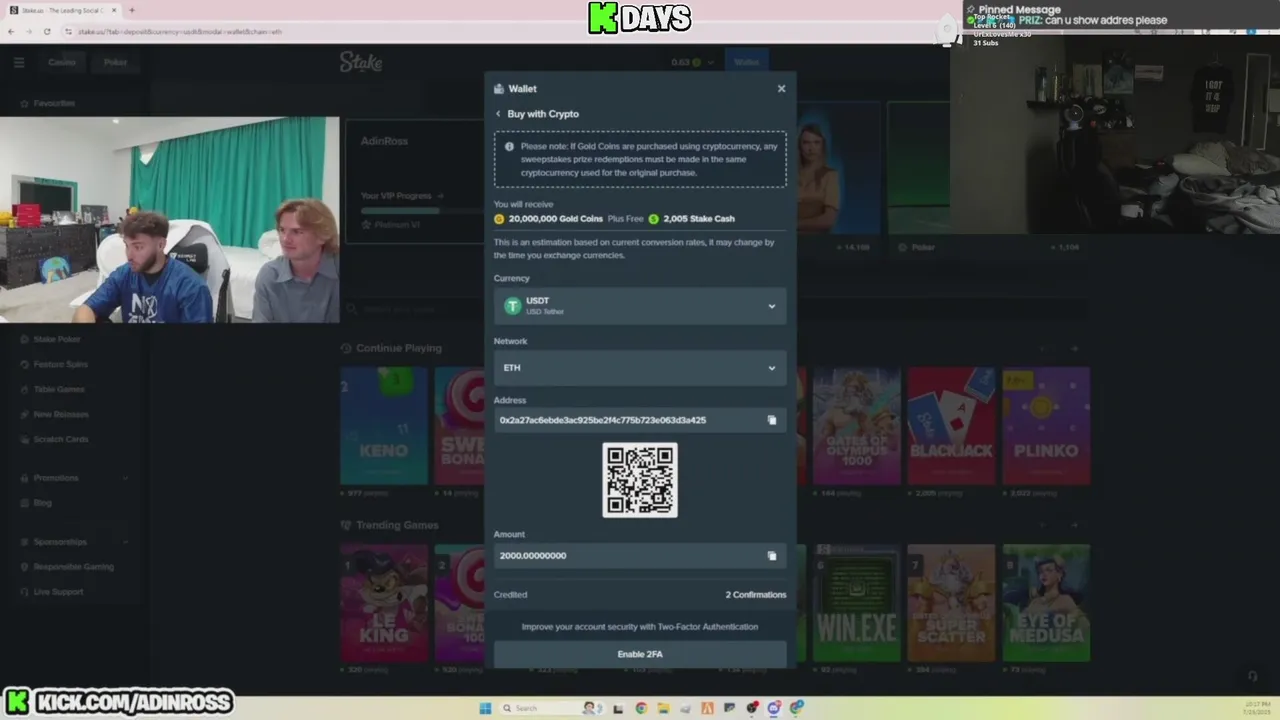
Task: Open Feature Spins in the sidebar
Action: coord(60,364)
